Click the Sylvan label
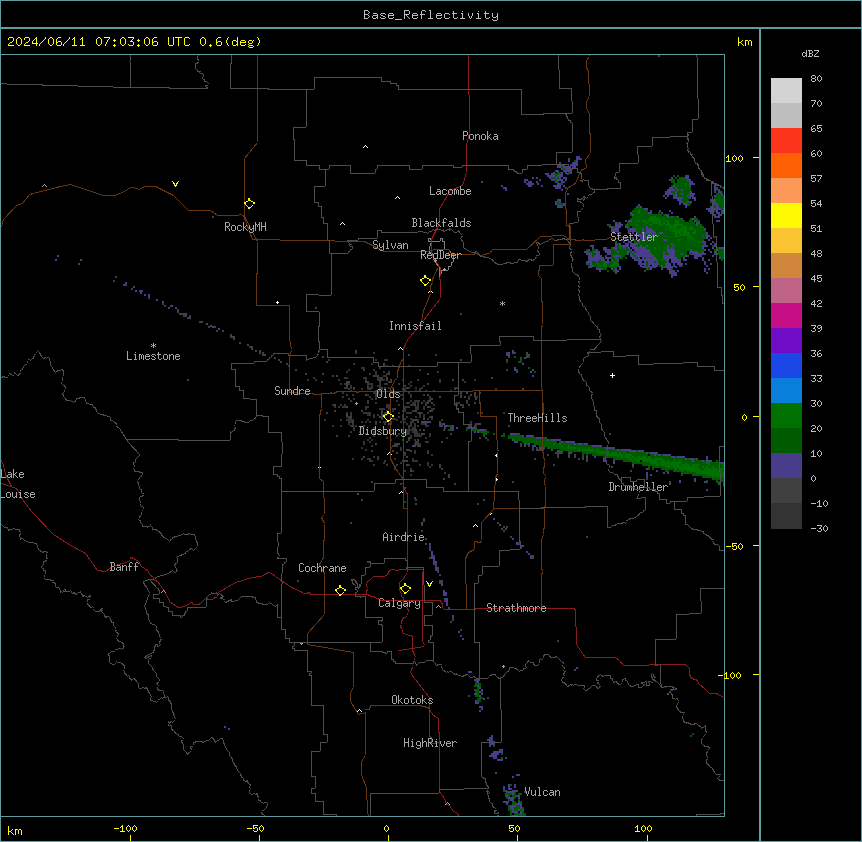This screenshot has height=842, width=862. tap(390, 245)
